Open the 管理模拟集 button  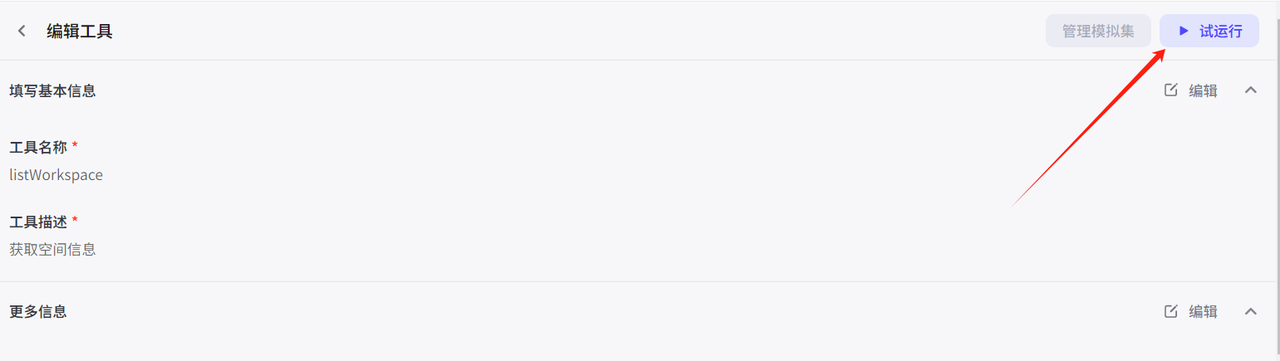point(1098,31)
